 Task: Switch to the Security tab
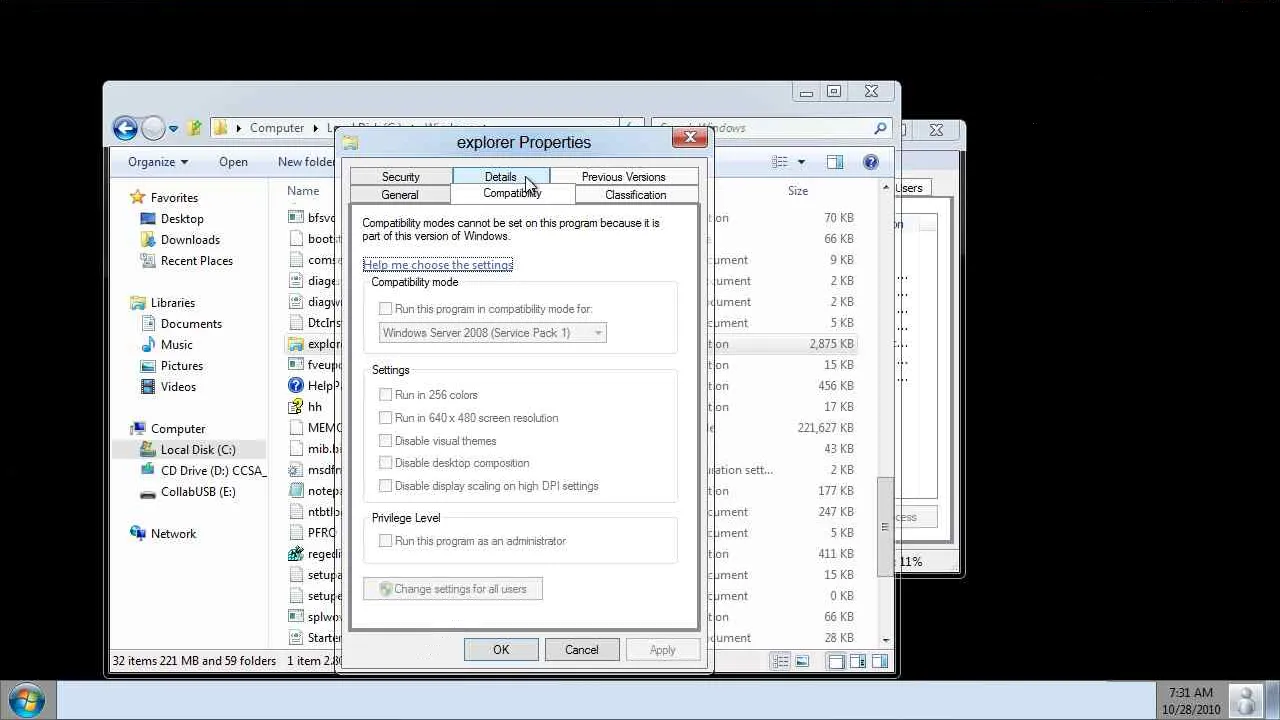tap(401, 177)
